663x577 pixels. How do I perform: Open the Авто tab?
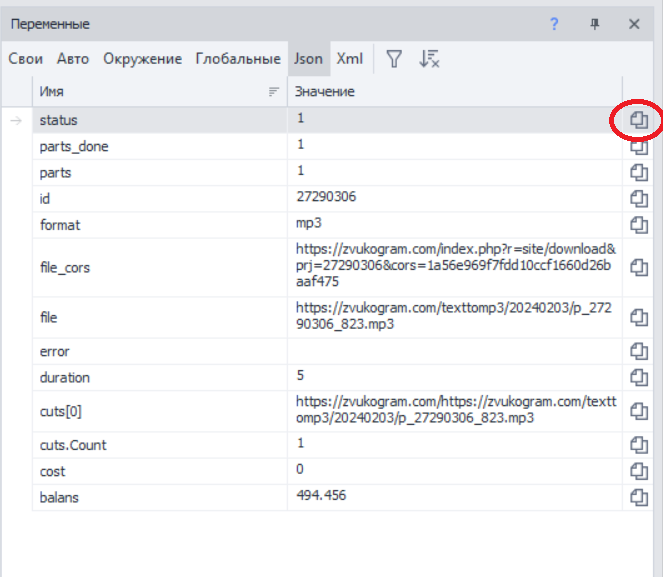[73, 59]
